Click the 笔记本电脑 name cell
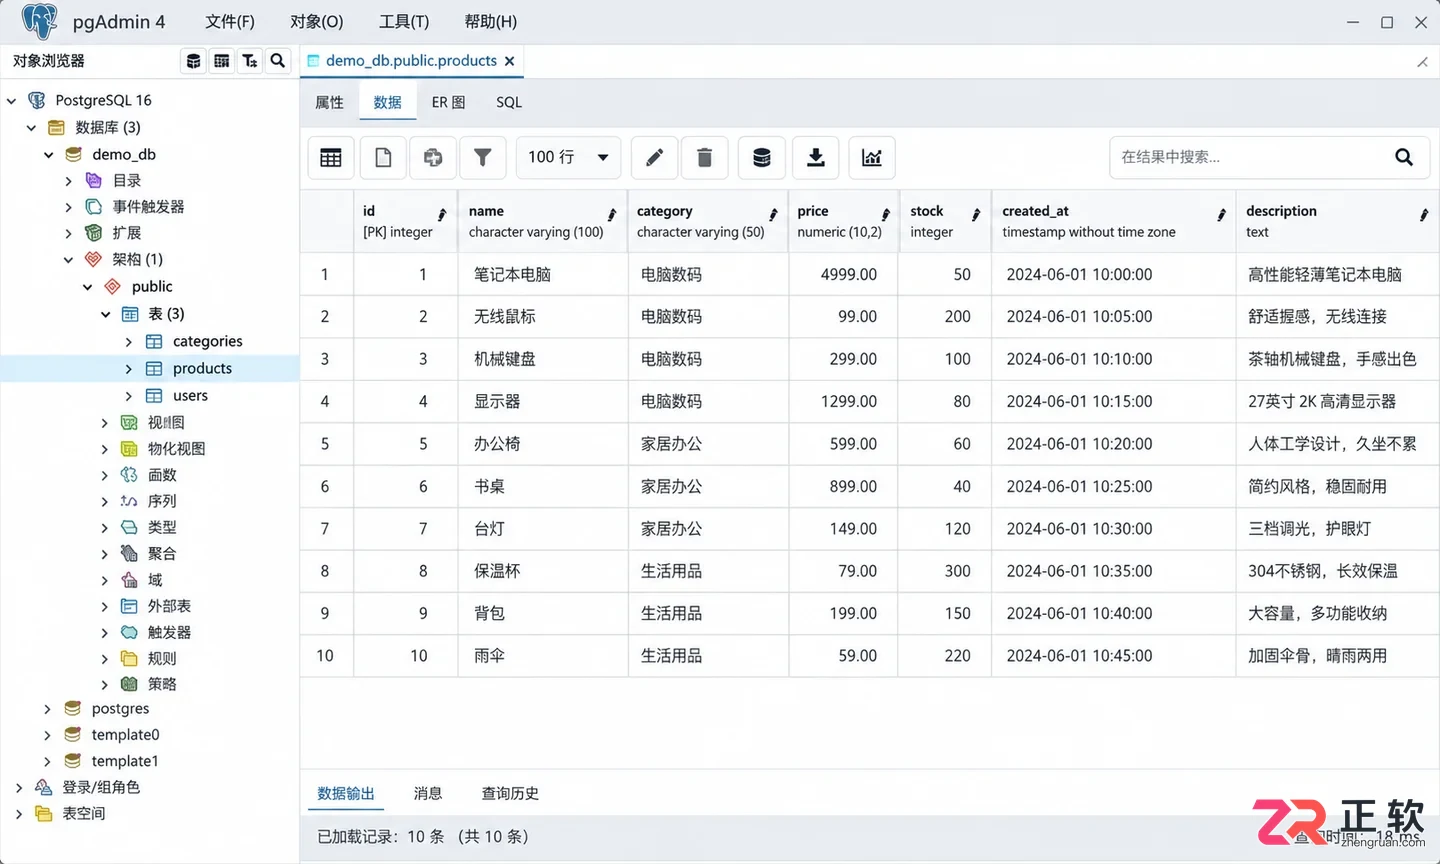The image size is (1440, 864). click(x=543, y=274)
